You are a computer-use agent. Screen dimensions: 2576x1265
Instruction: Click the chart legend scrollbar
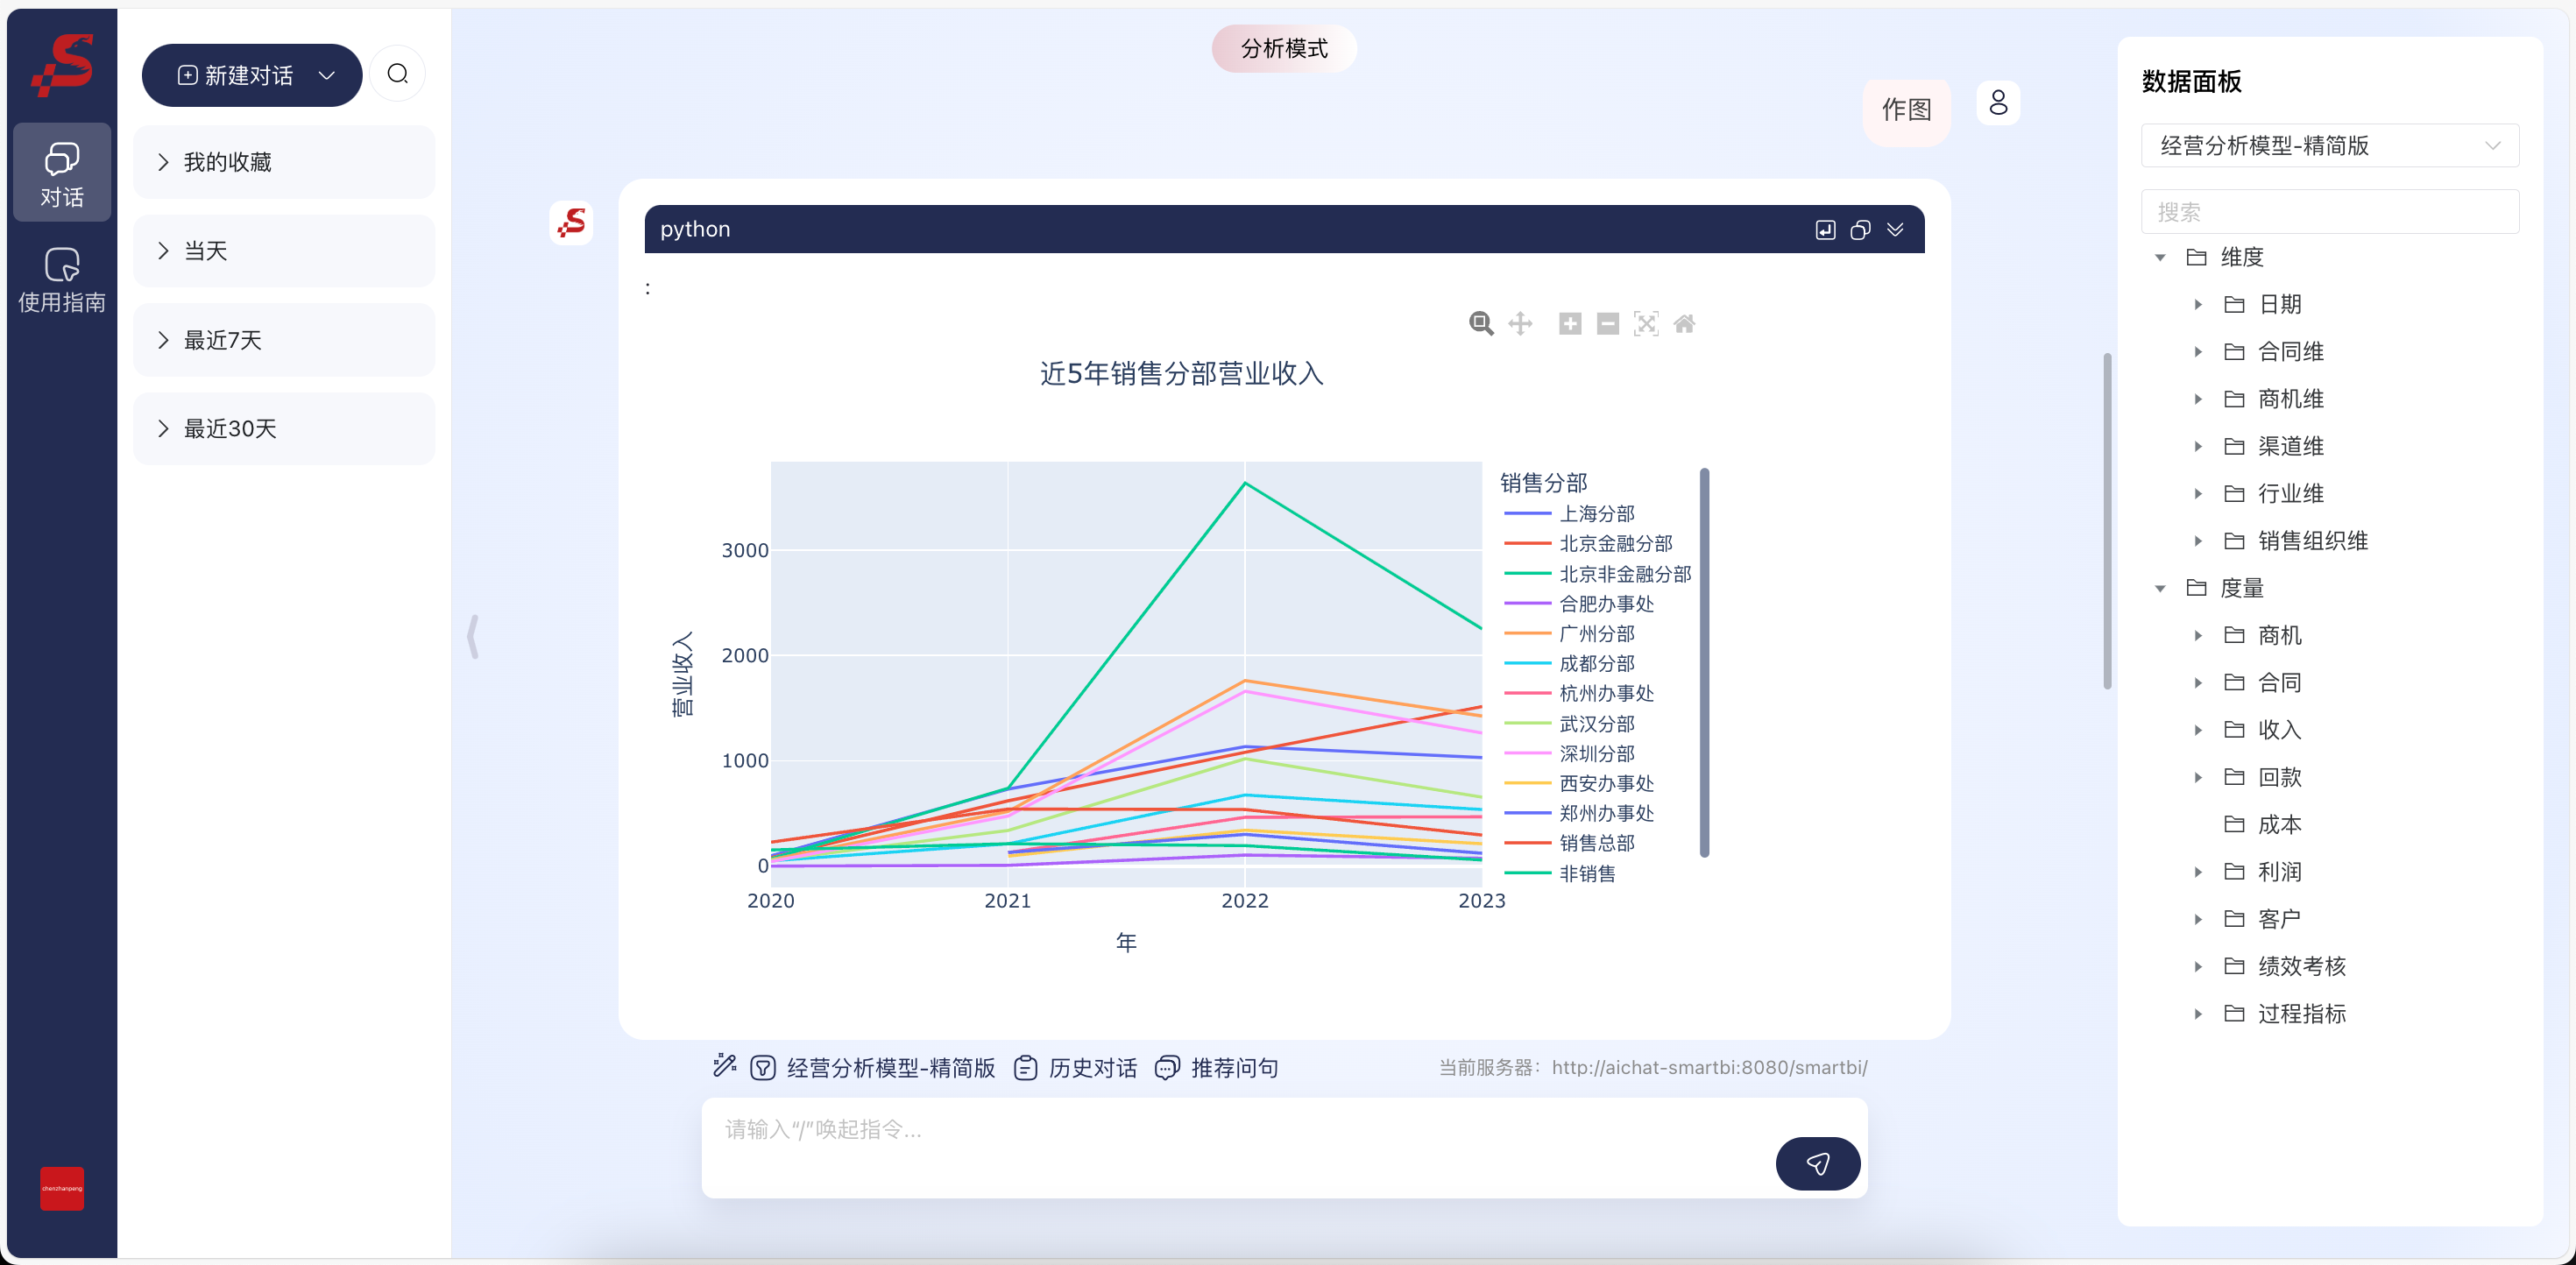click(x=1704, y=662)
